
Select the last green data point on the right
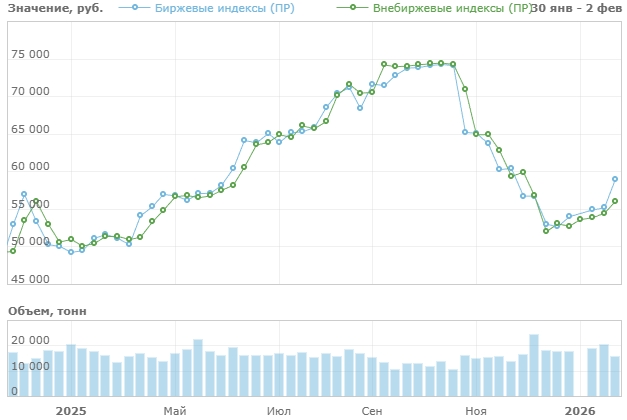coord(615,201)
